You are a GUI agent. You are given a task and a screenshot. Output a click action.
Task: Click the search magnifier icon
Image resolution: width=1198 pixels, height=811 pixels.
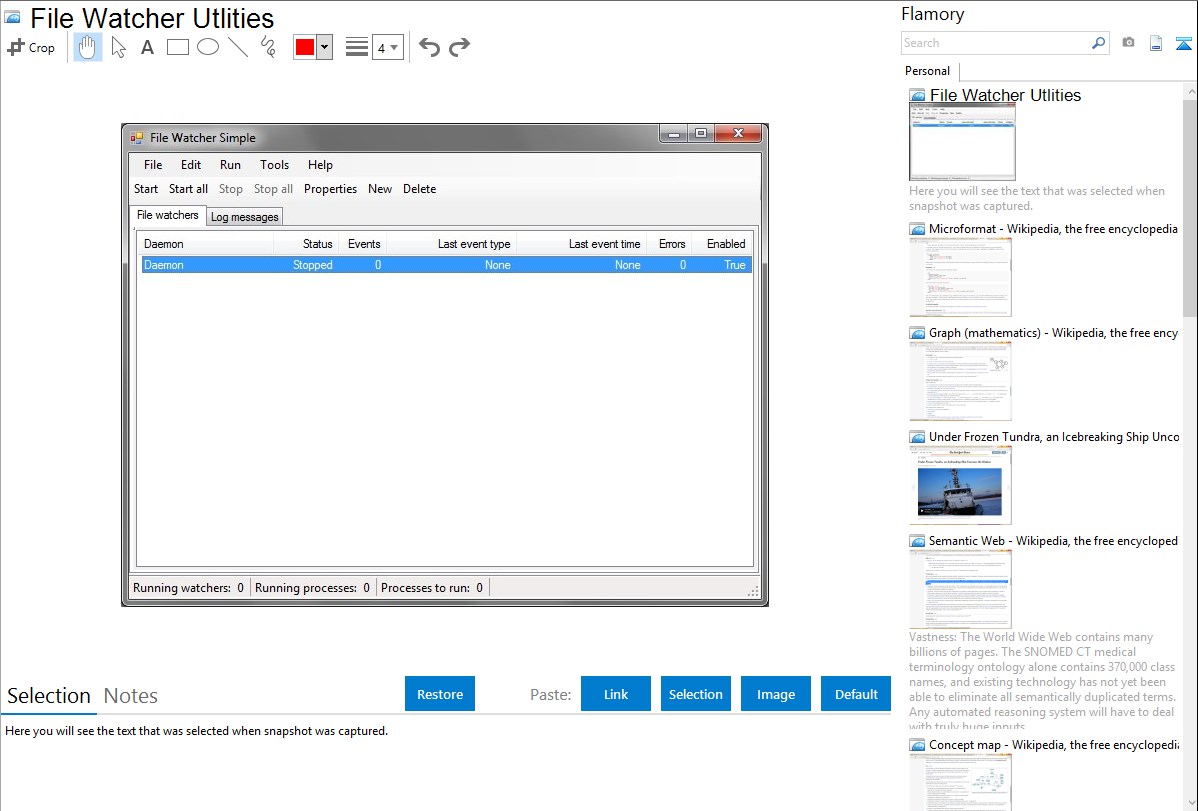pyautogui.click(x=1098, y=43)
